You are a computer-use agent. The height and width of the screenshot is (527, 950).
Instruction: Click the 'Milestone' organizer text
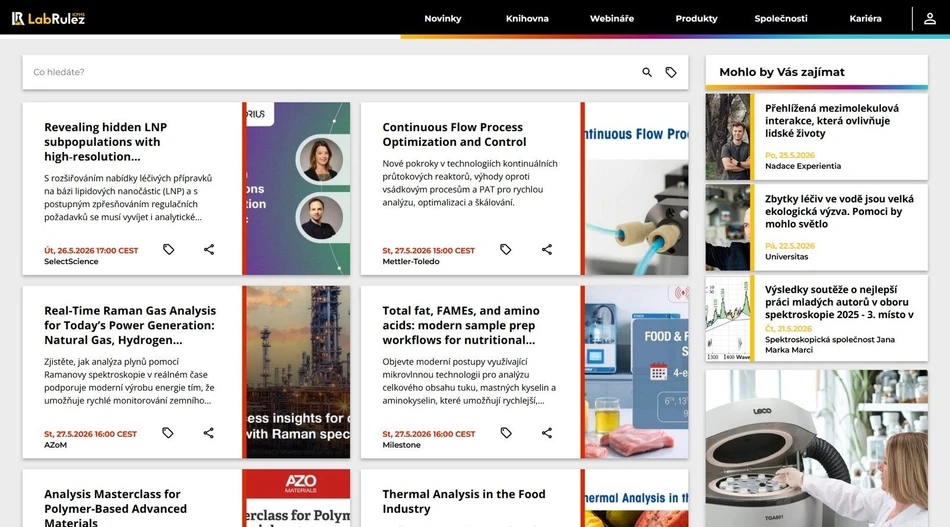[x=401, y=445]
